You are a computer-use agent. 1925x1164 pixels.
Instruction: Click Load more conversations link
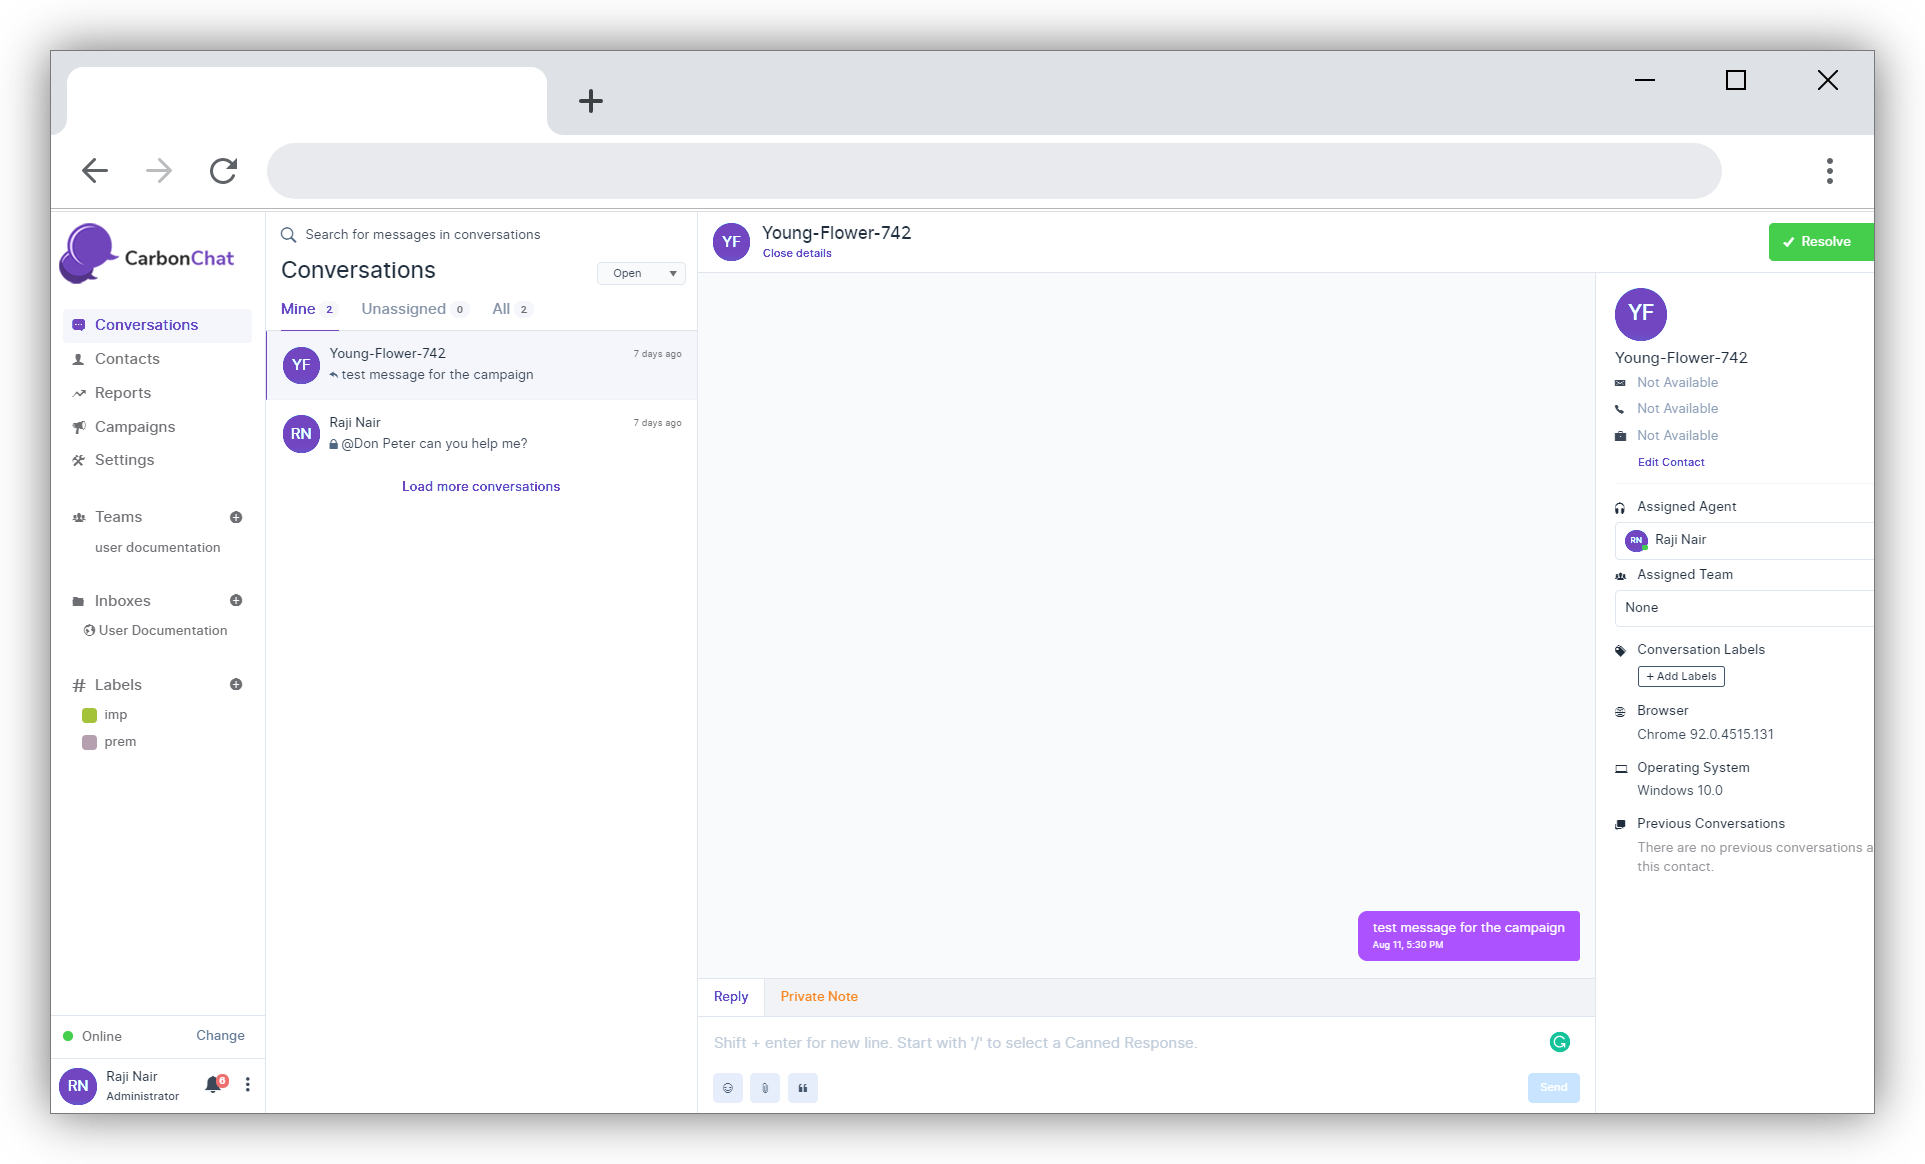tap(481, 487)
